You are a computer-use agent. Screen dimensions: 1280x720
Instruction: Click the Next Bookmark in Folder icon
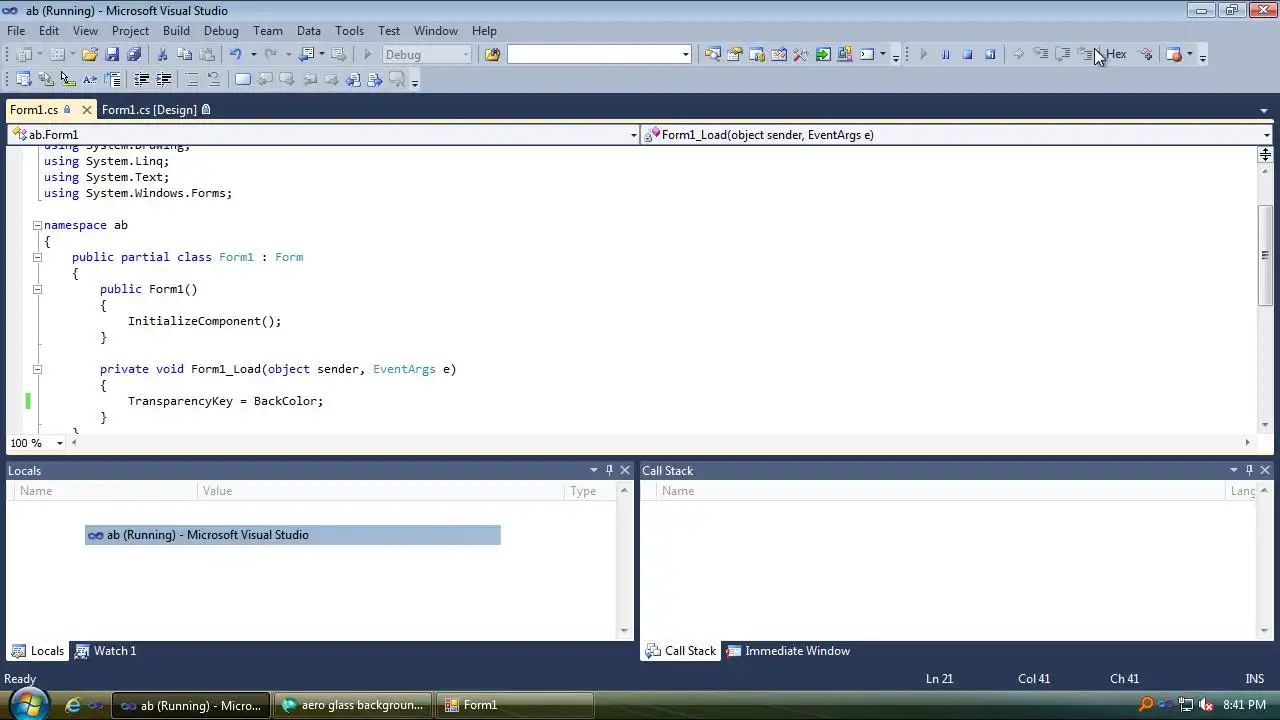pyautogui.click(x=331, y=79)
